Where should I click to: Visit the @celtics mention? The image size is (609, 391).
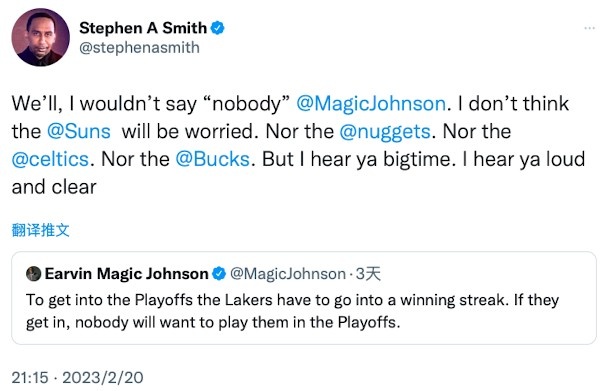[x=50, y=159]
